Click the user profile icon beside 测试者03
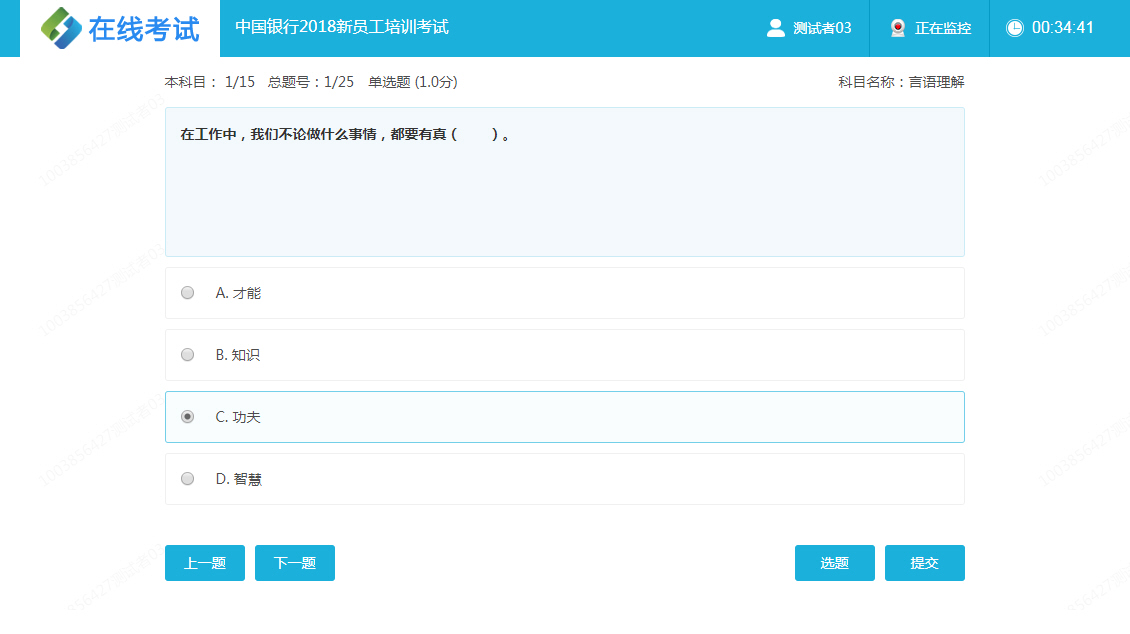The image size is (1130, 634). (776, 28)
